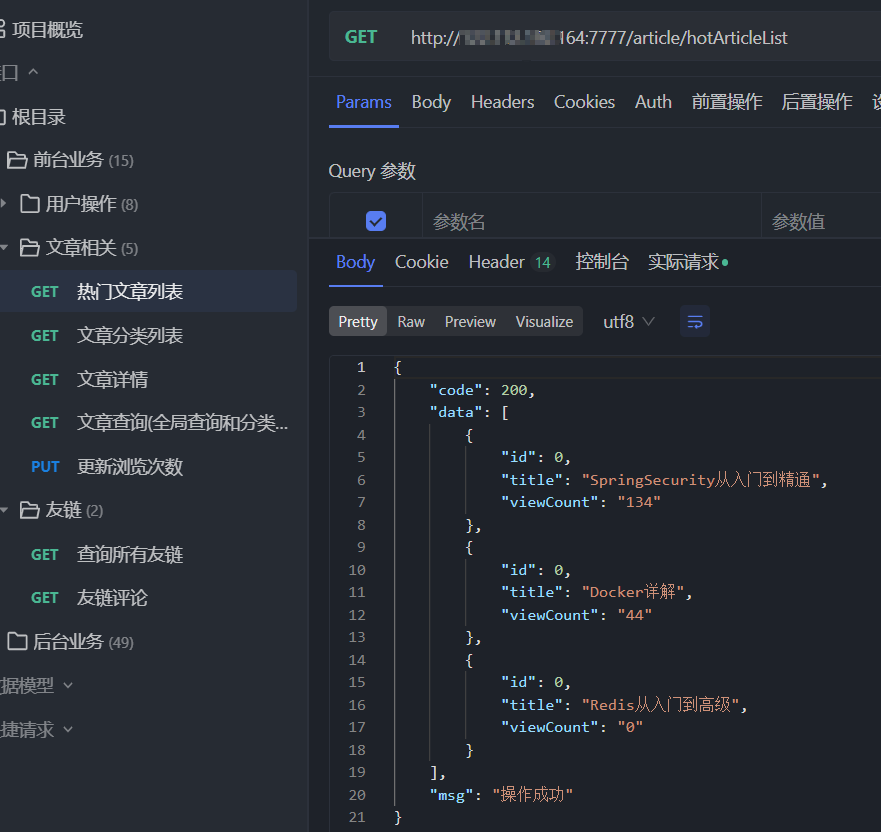881x832 pixels.
Task: Click the 用户操作 folder icon
Action: tap(30, 204)
